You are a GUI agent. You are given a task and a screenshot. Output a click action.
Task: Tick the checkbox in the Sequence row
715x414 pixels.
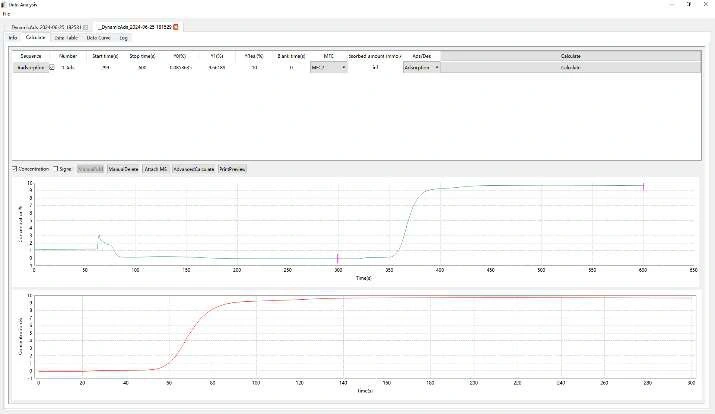(x=51, y=67)
